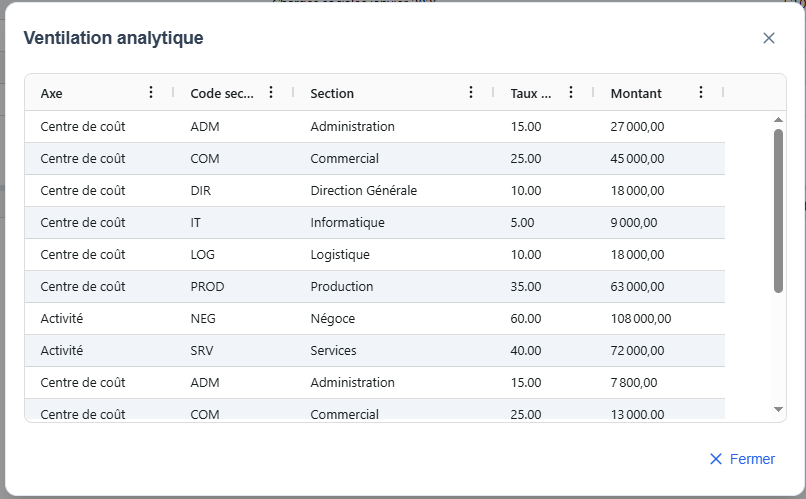Sort by the Montant column header
806x499 pixels.
(x=636, y=93)
